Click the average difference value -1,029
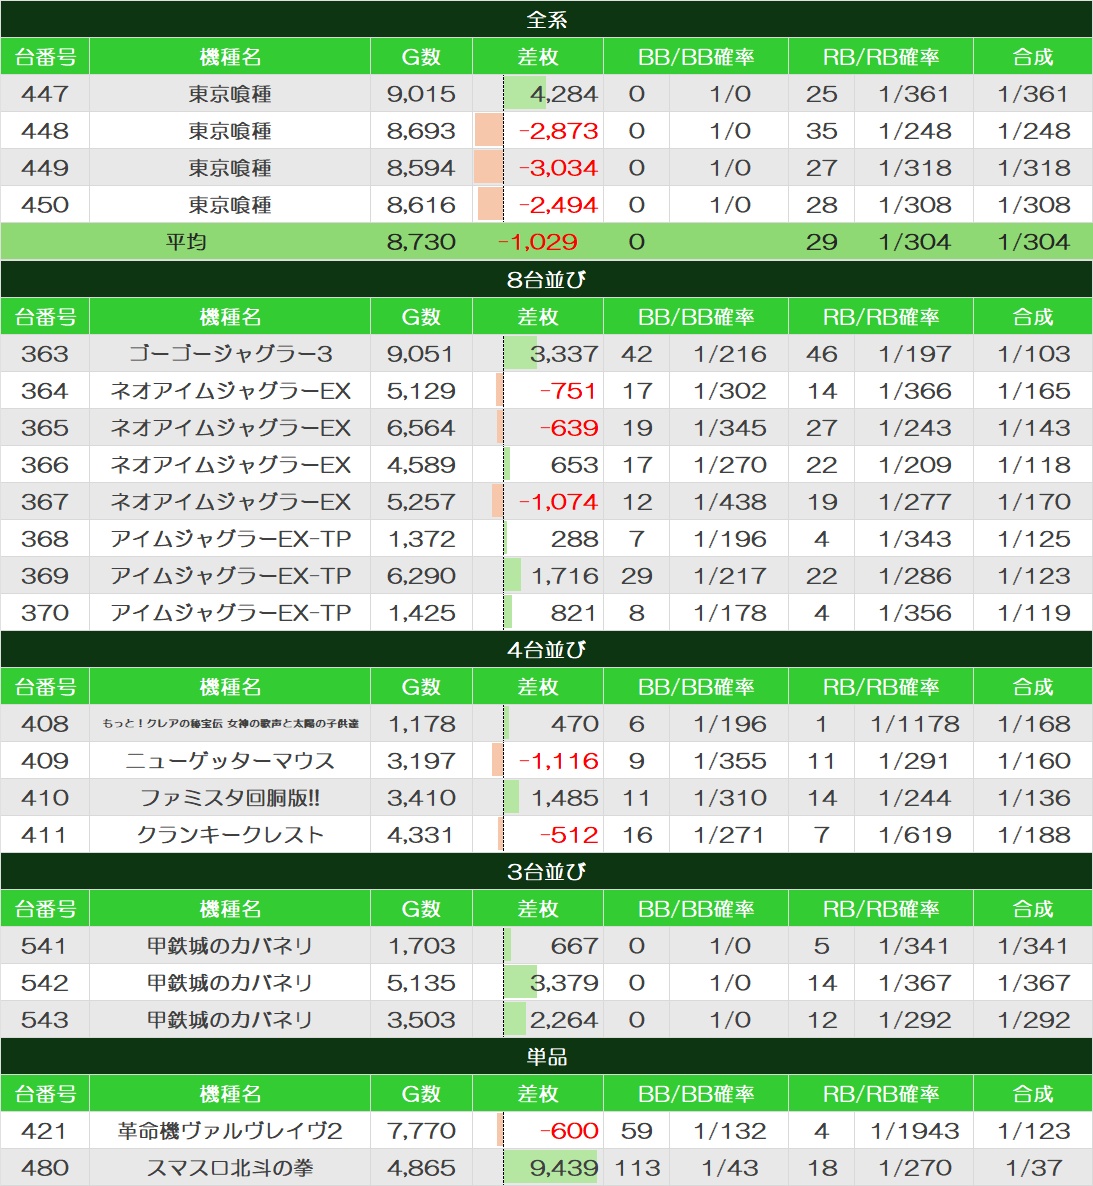The width and height of the screenshot is (1093, 1186). coord(538,242)
